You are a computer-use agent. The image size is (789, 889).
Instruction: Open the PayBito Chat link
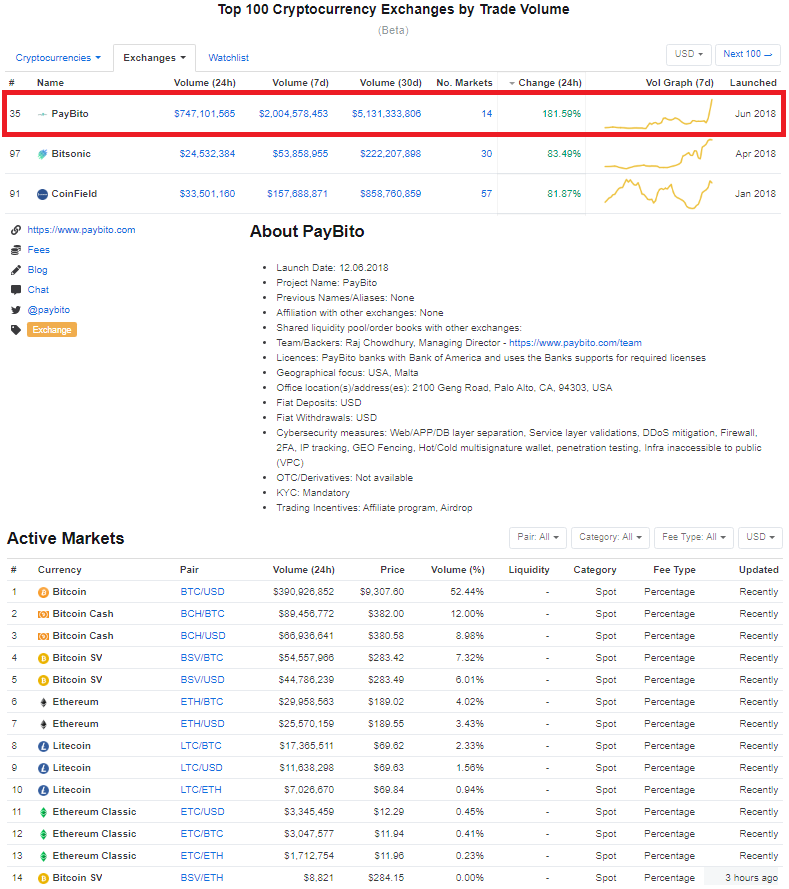point(38,290)
